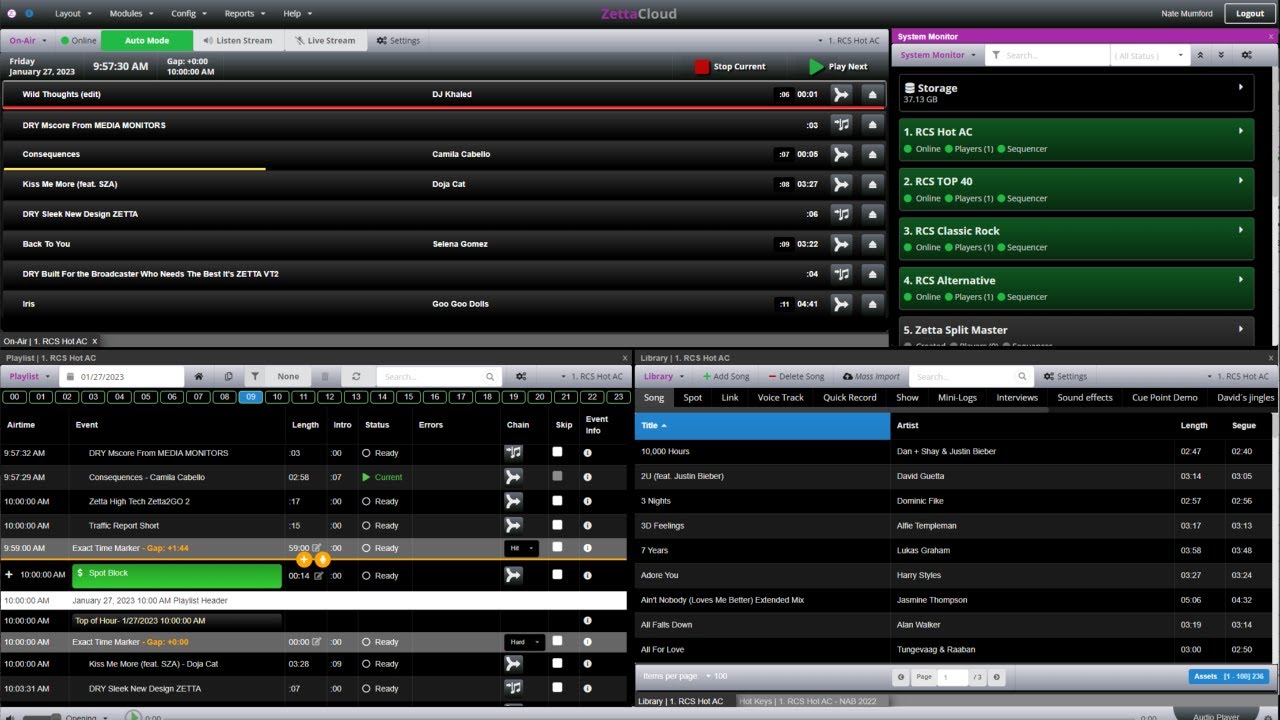Open the Listen Stream button

(x=238, y=41)
